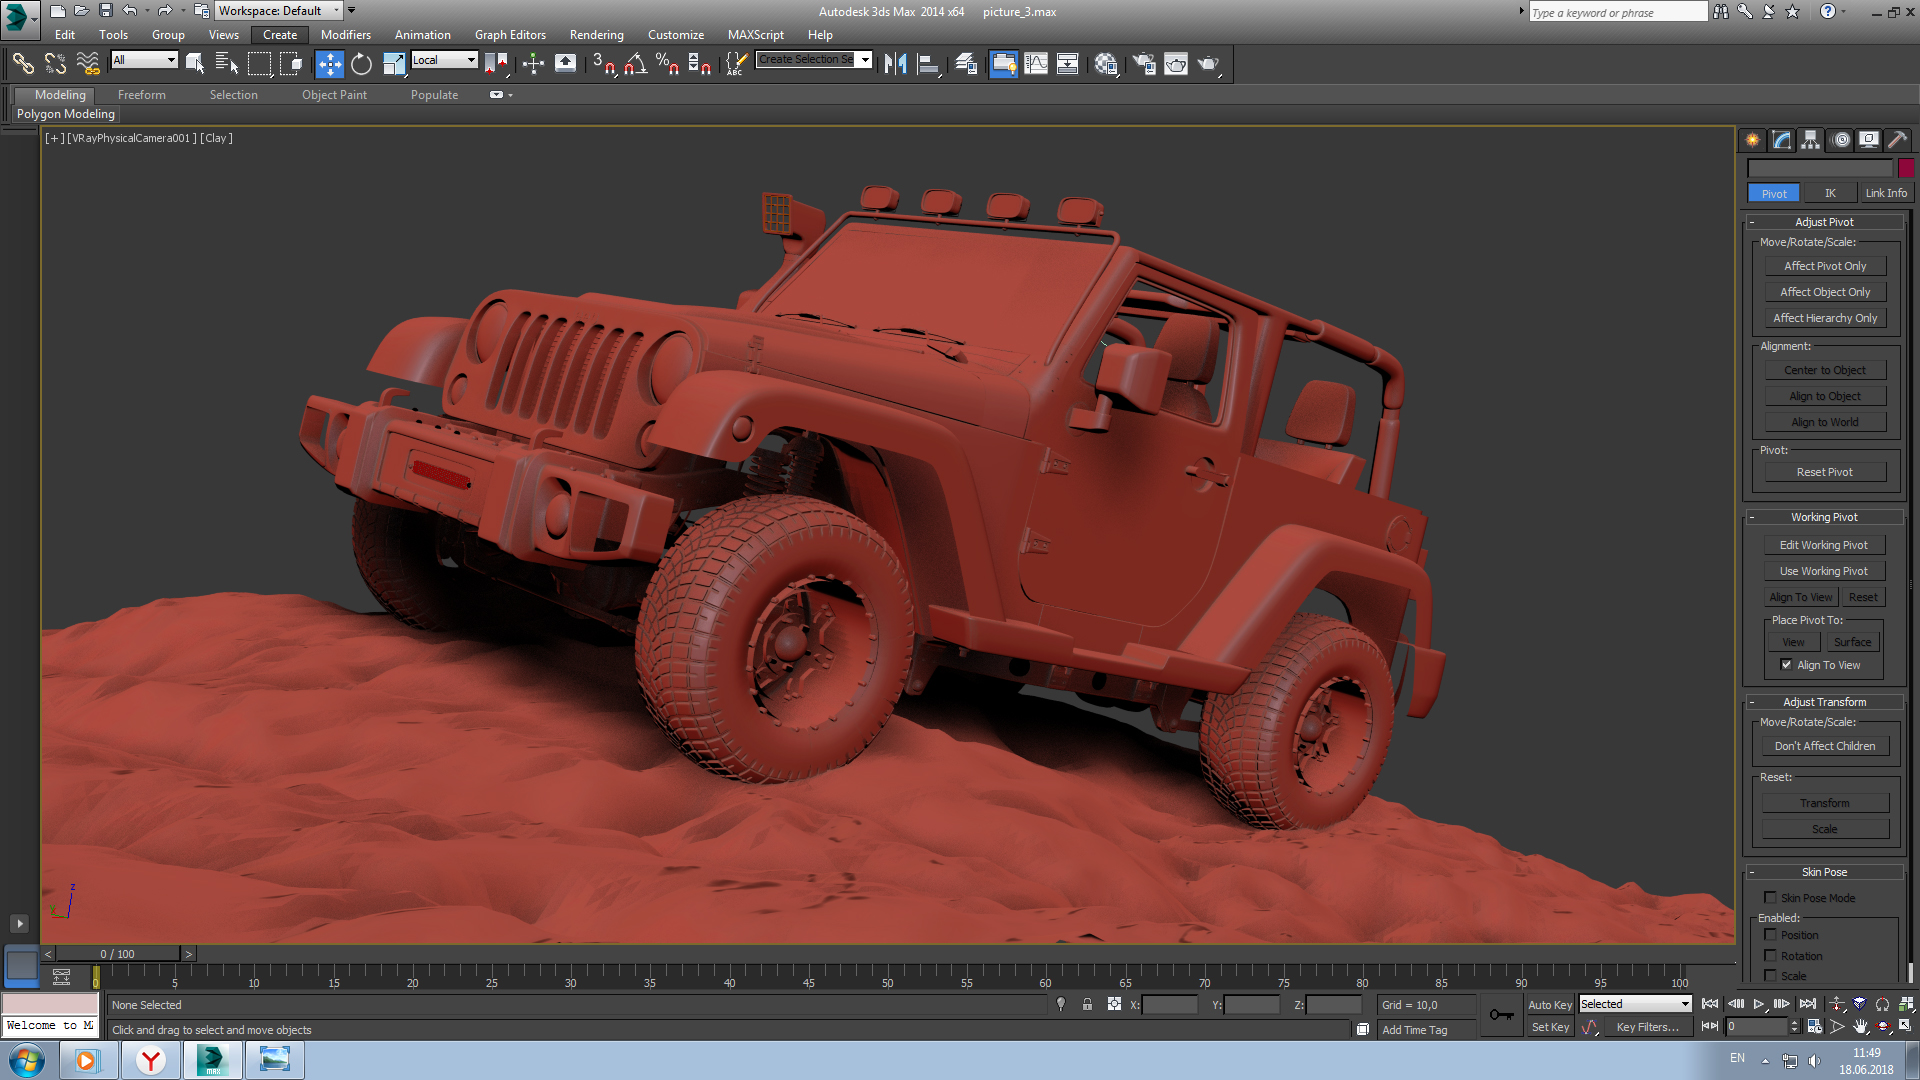1920x1080 pixels.
Task: Open the Select by Name dialog icon
Action: coord(227,64)
